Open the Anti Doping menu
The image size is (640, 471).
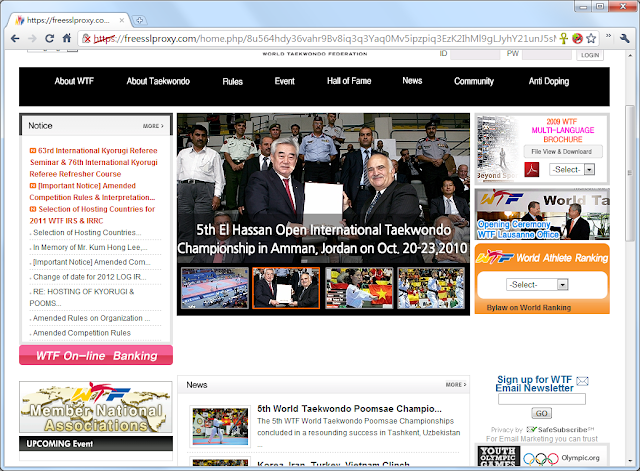pos(549,81)
